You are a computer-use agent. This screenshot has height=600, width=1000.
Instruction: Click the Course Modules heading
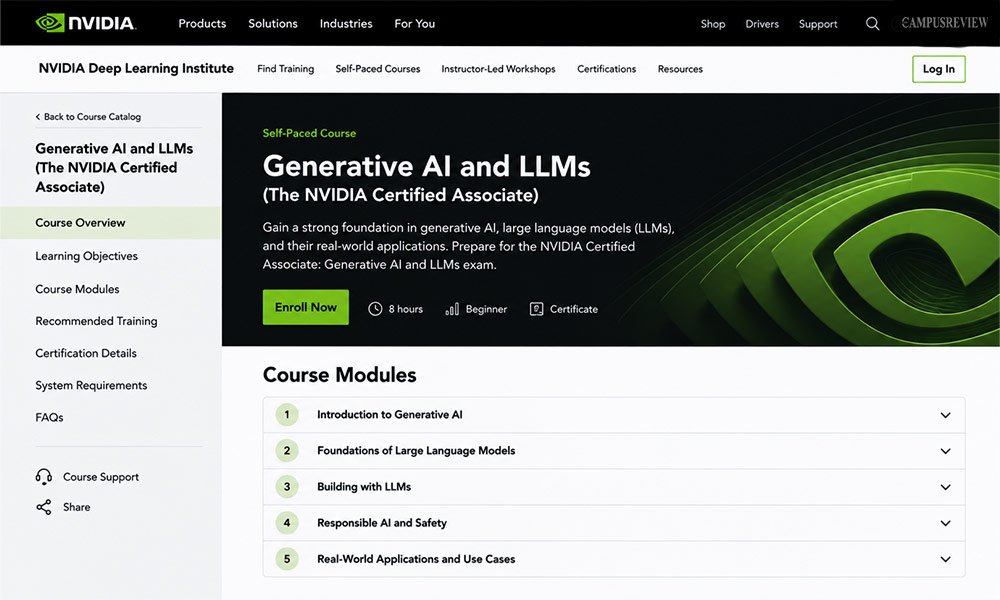click(x=339, y=374)
